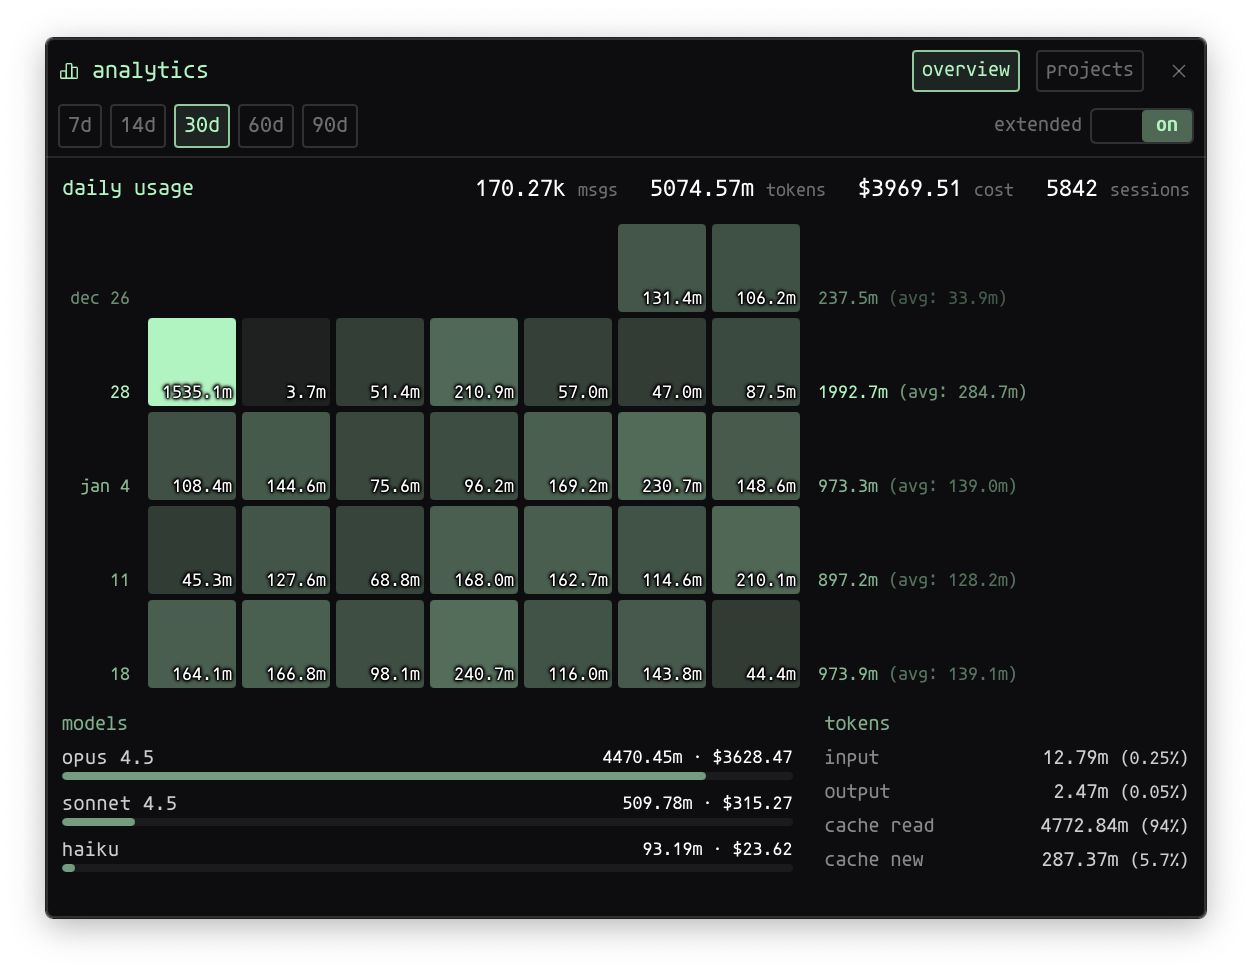
Task: Toggle extended mode off
Action: tap(1142, 125)
